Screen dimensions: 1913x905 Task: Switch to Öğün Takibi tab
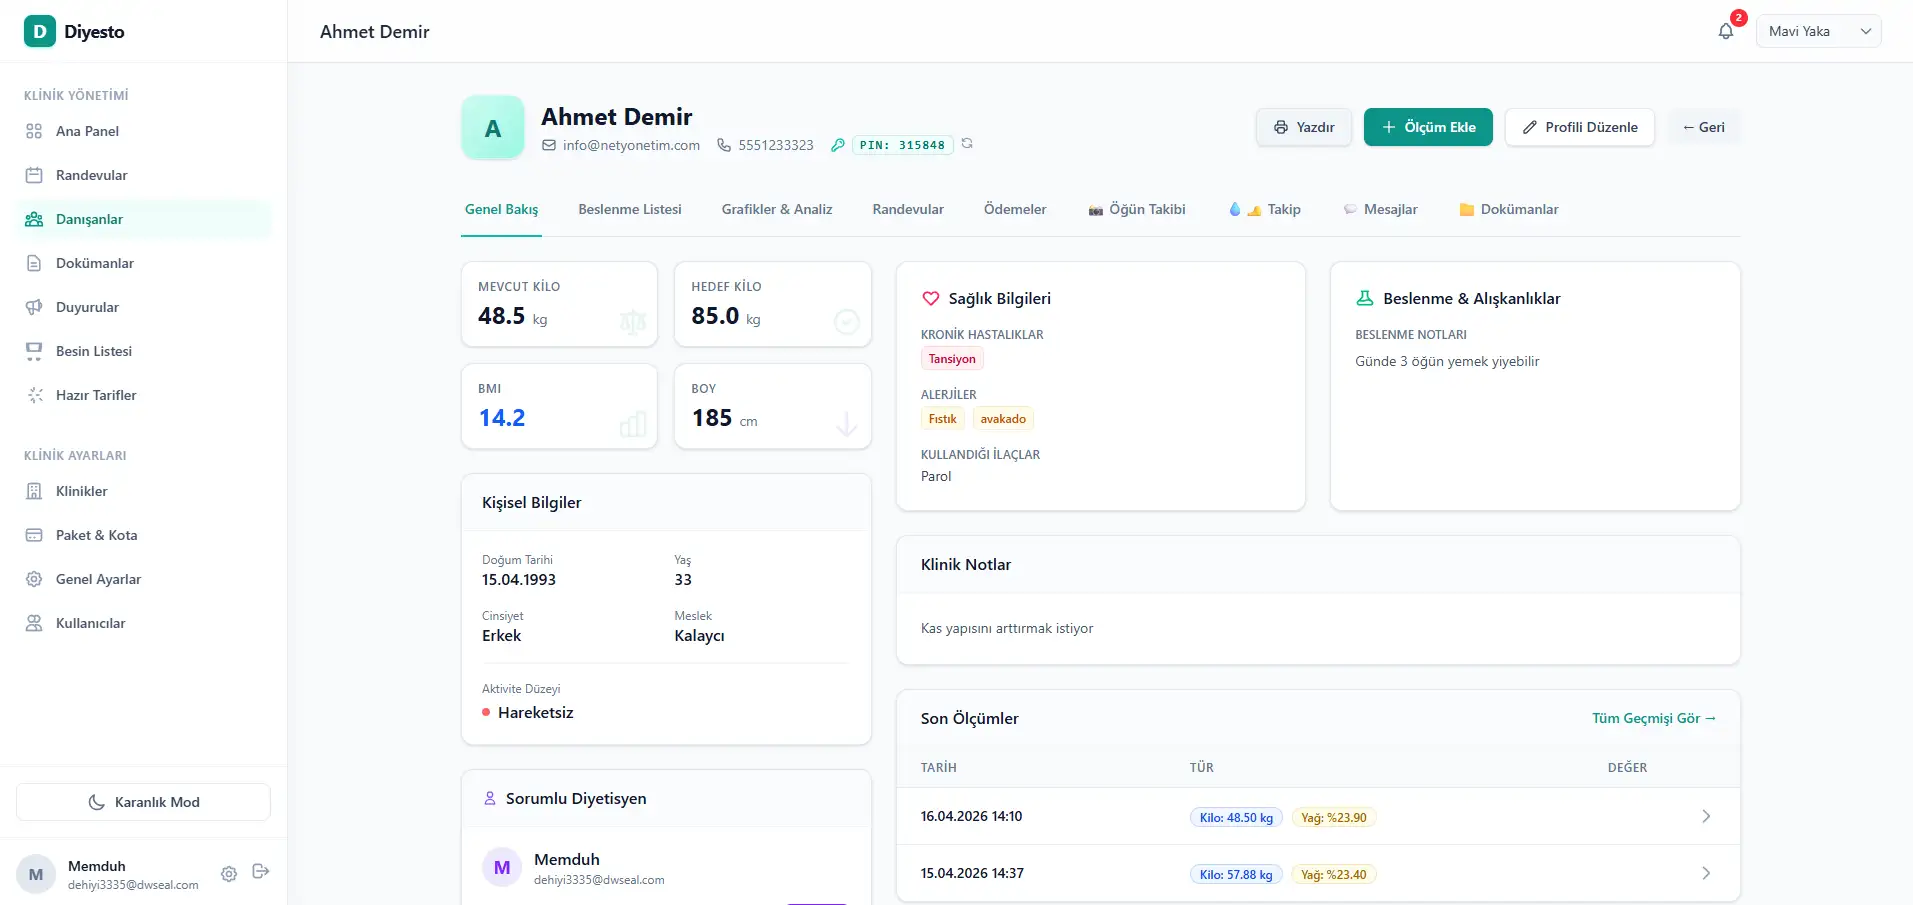[x=1137, y=209]
